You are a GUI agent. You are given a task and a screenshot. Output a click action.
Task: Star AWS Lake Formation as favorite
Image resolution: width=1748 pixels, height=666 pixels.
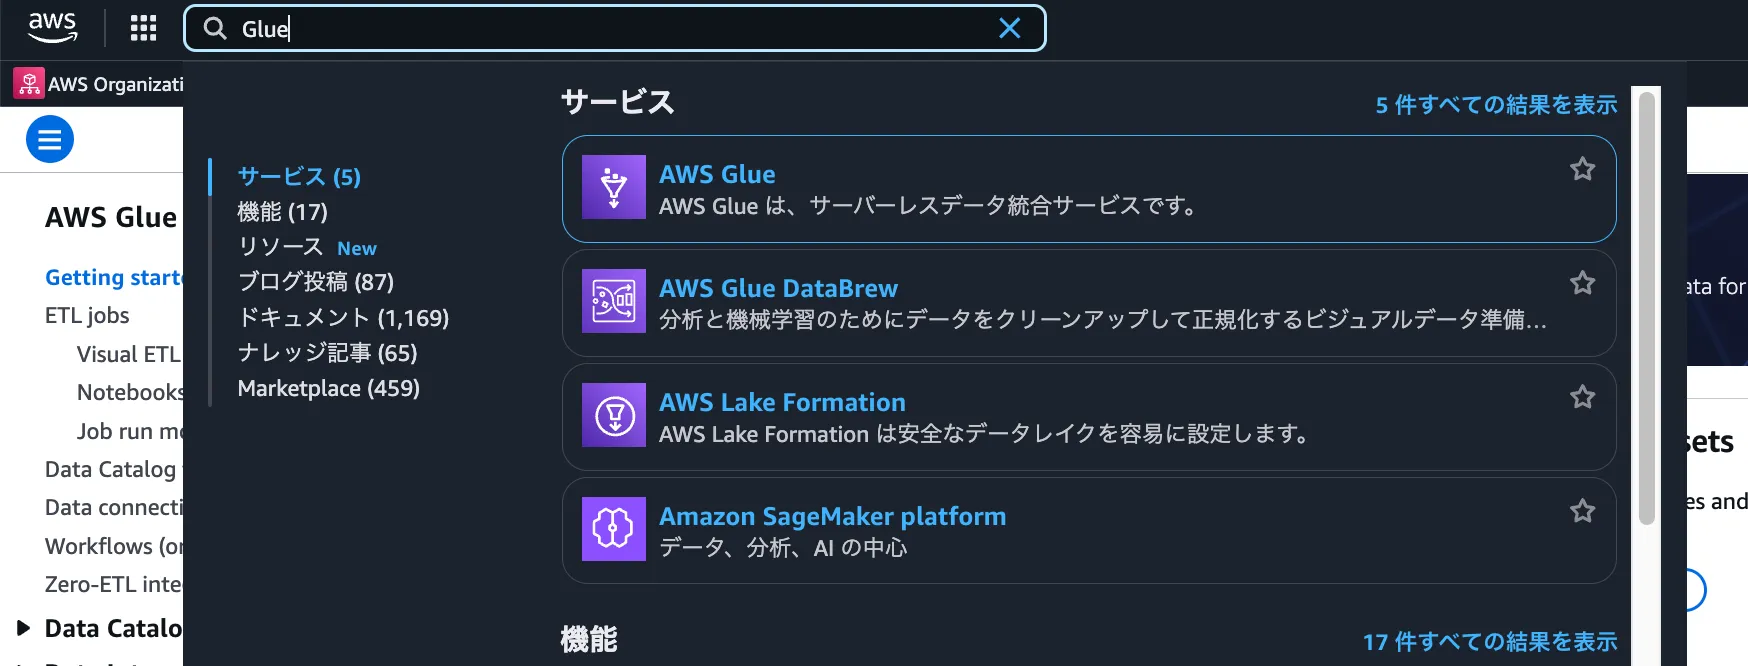(1582, 398)
